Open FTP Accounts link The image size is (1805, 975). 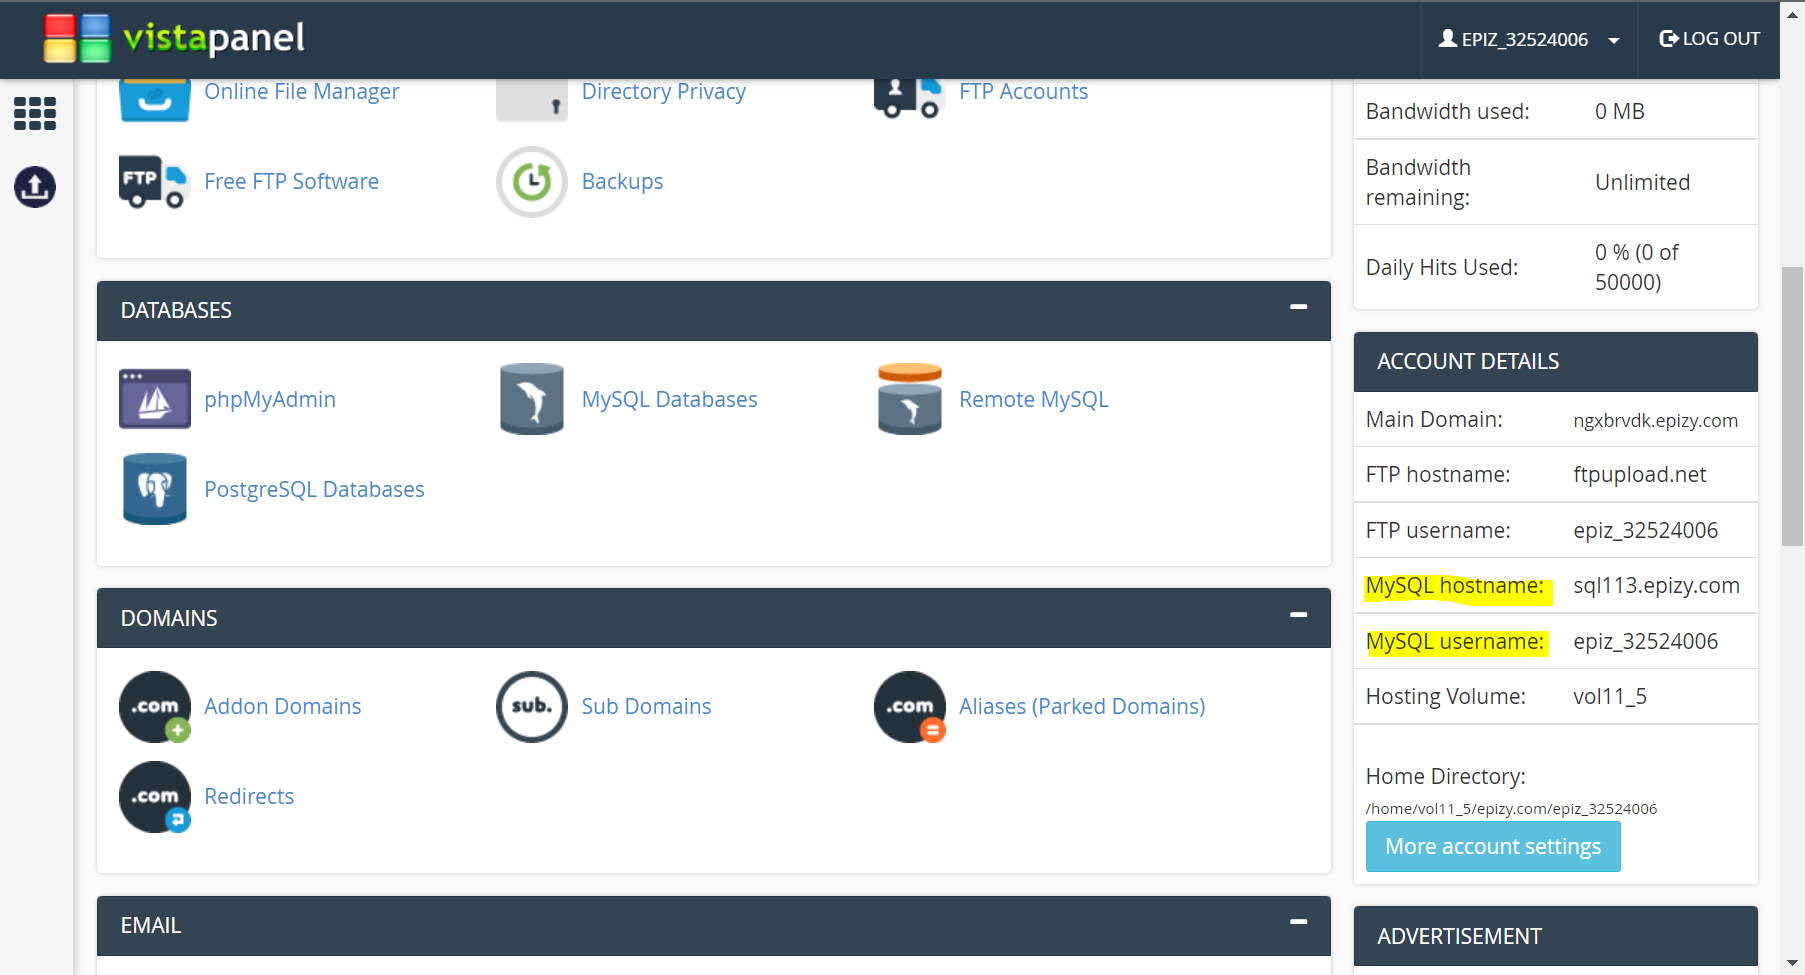click(1024, 92)
